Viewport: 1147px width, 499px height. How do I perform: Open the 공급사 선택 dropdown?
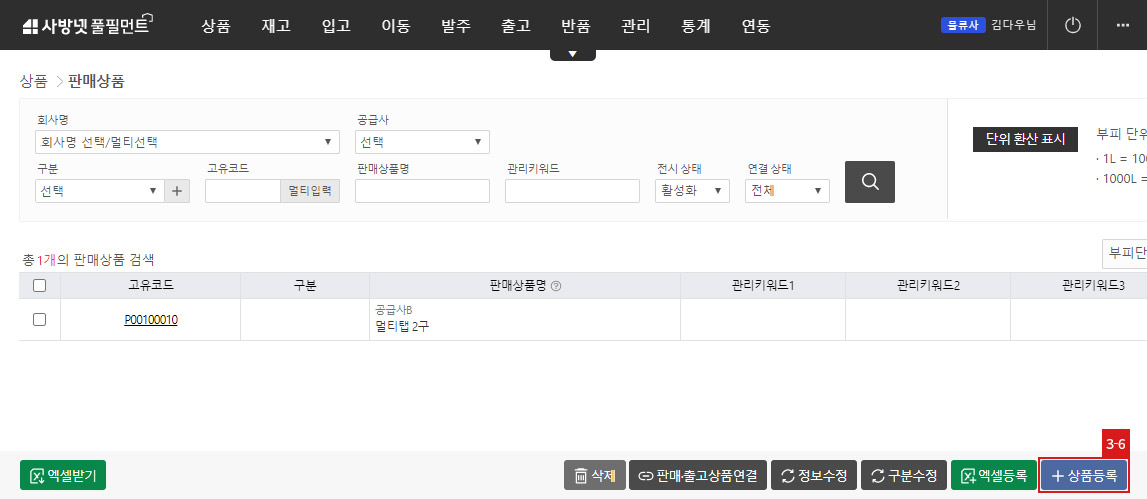pos(422,142)
